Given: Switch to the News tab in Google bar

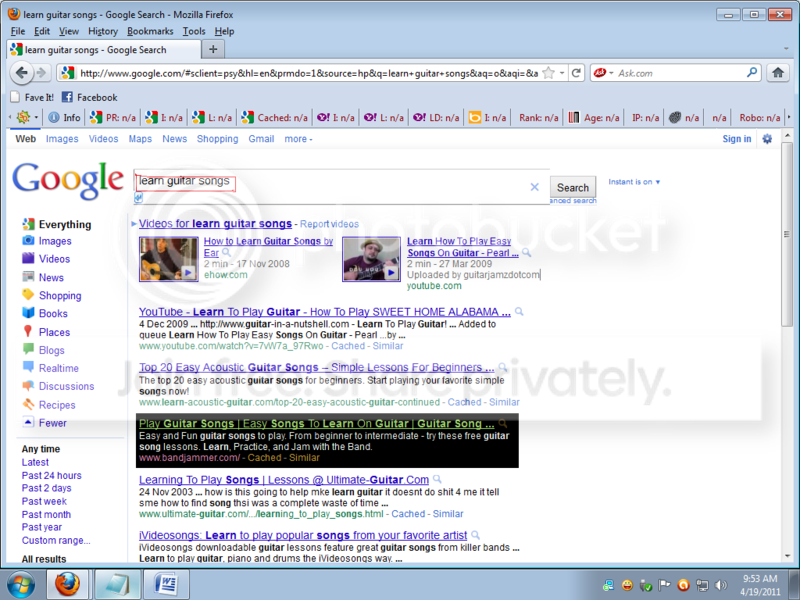Looking at the screenshot, I should (x=174, y=139).
